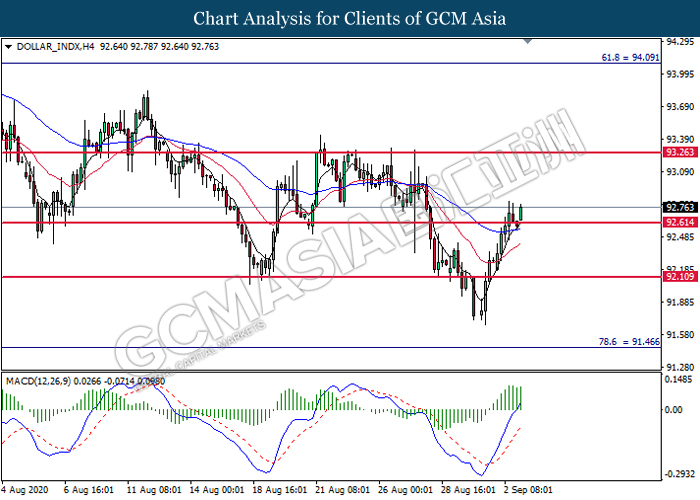Click the '26 Aug 00:01' time axis label

pos(406,490)
